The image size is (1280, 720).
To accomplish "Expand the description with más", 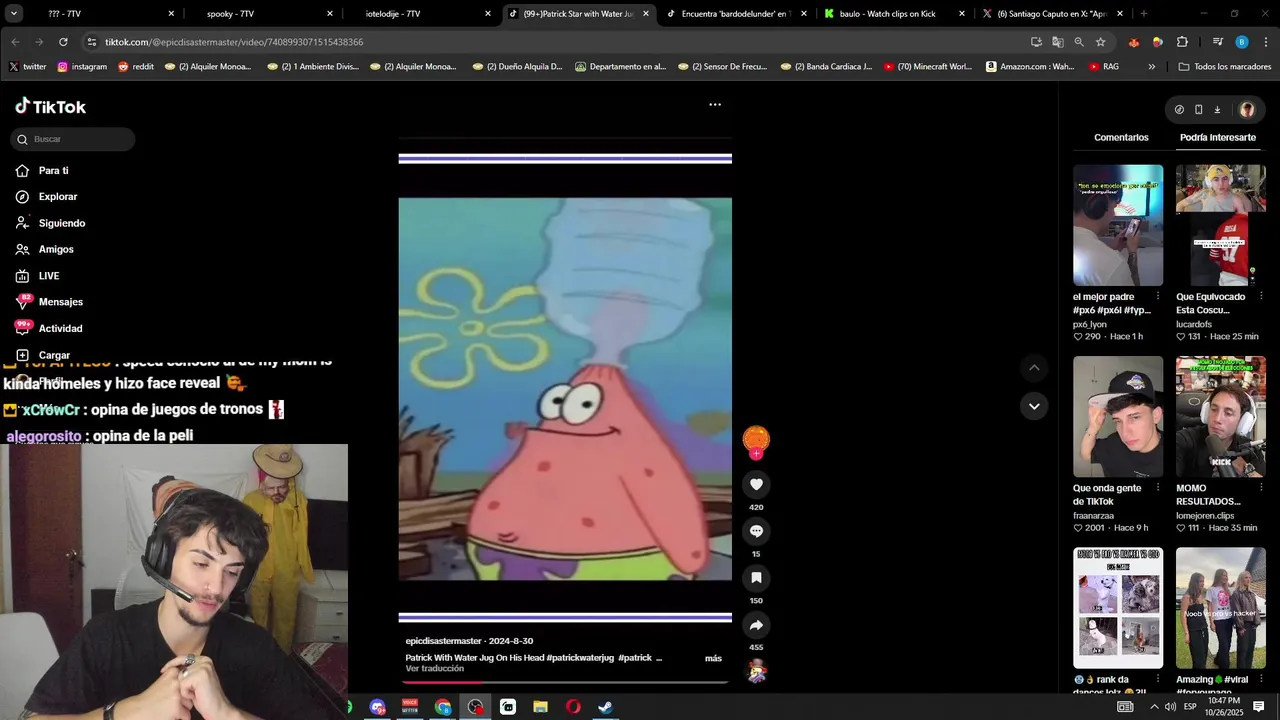I will coord(713,658).
